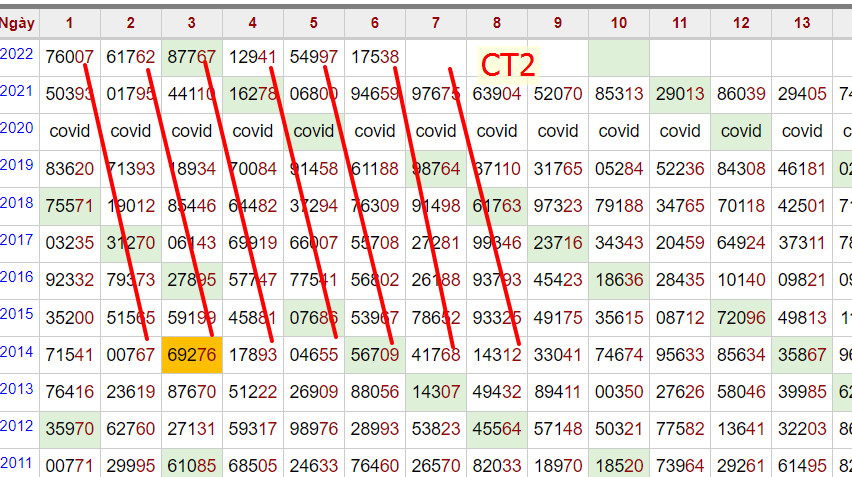Click cell 14312 in the 2014 row
This screenshot has width=852, height=477.
click(x=497, y=353)
